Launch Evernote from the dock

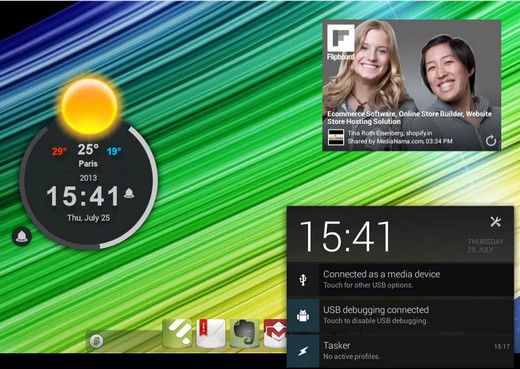pyautogui.click(x=245, y=333)
